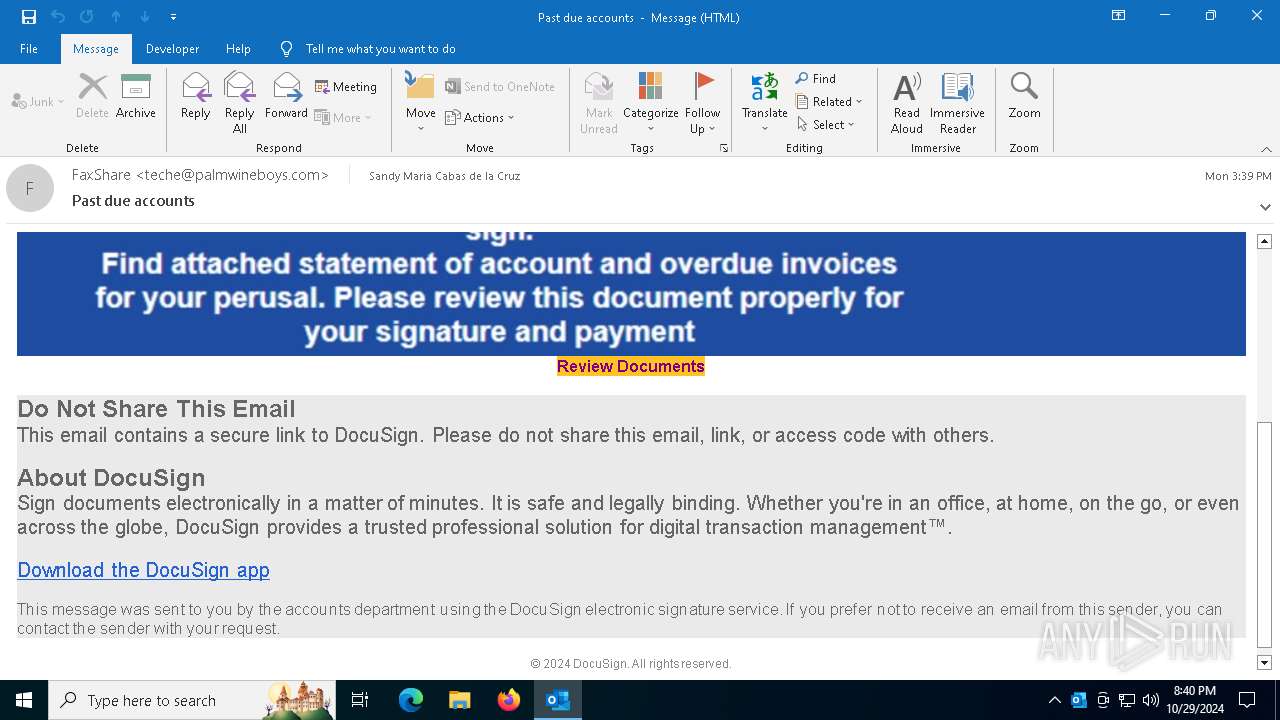Screen dimensions: 1280x720
Task: Save the message using the floppy icon
Action: point(29,17)
